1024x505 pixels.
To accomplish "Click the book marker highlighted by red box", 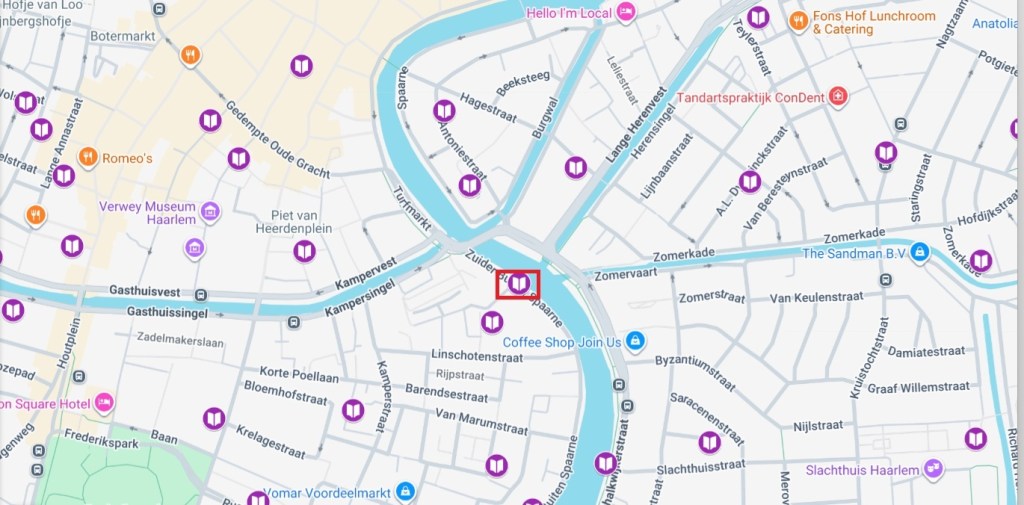I will [x=519, y=284].
